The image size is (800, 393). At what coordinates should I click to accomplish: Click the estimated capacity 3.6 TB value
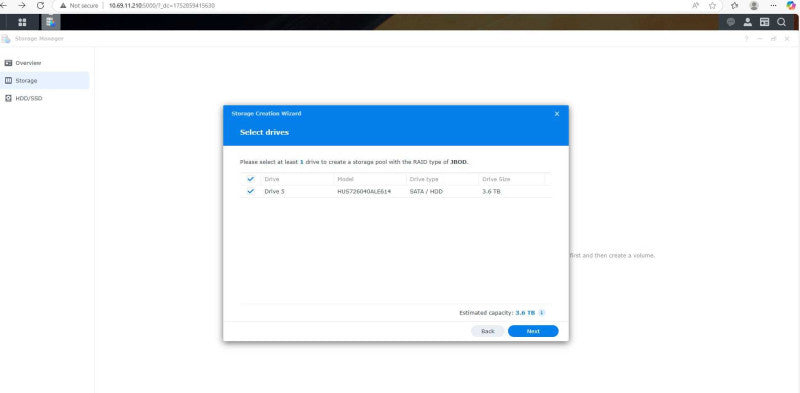(526, 312)
